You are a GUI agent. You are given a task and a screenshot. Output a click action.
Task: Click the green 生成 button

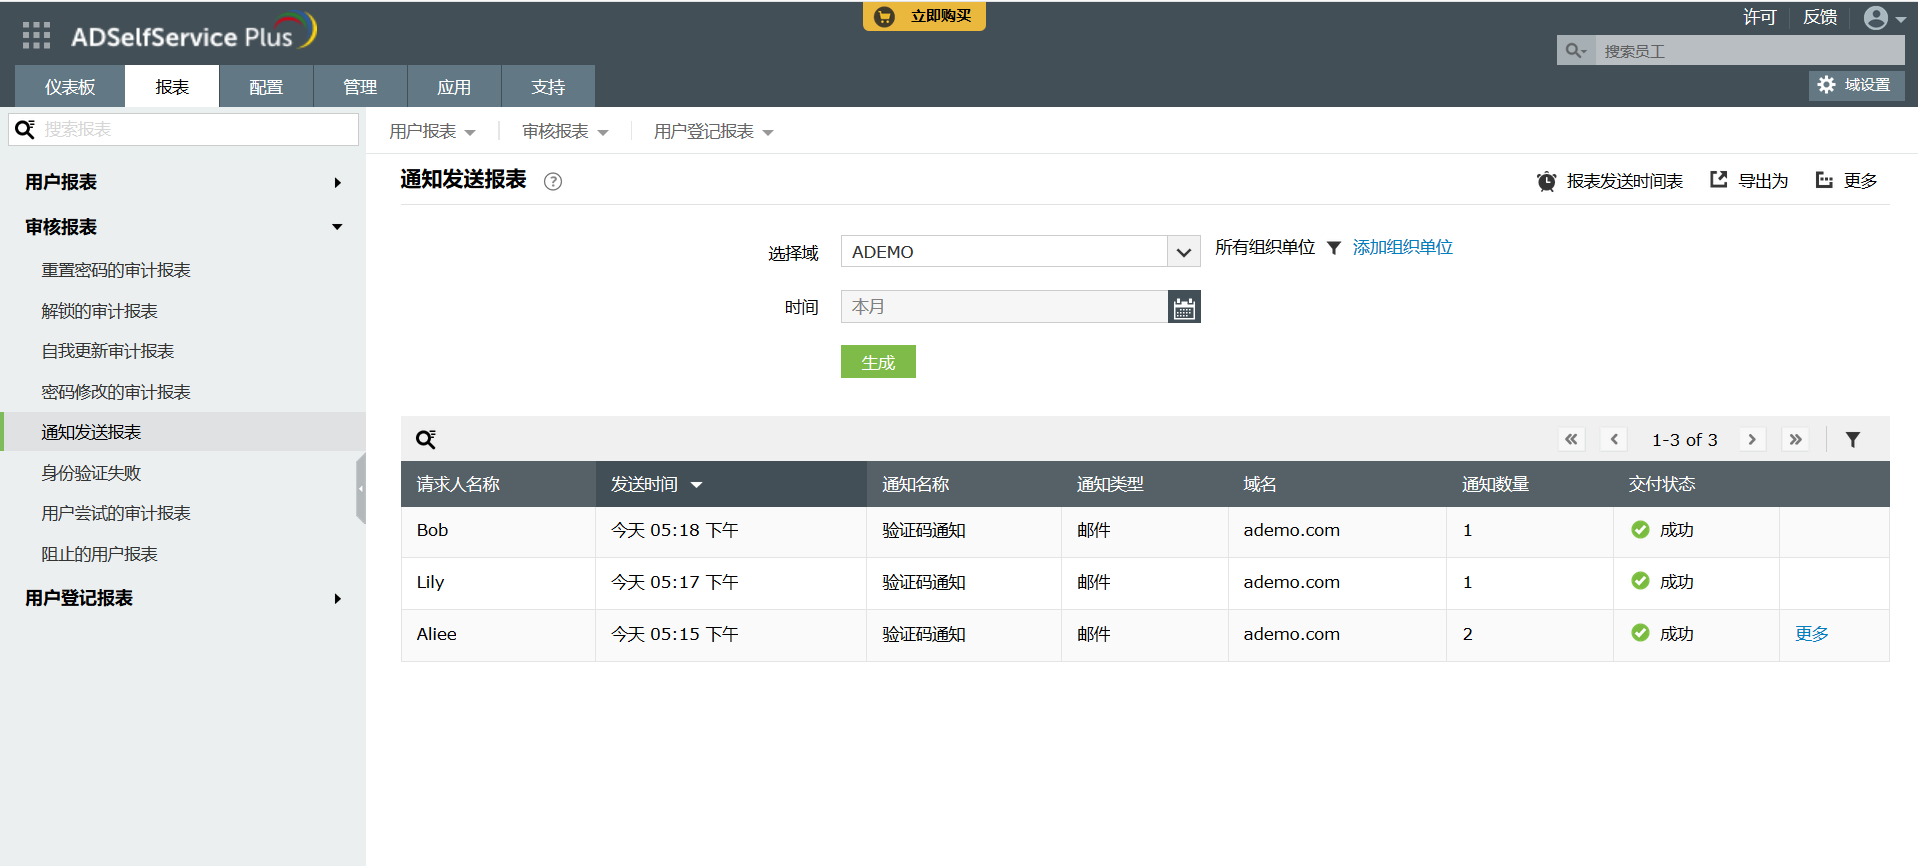click(878, 362)
